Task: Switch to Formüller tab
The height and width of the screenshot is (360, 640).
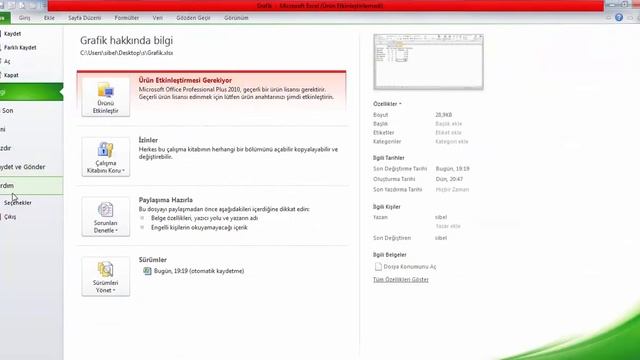Action: (127, 18)
